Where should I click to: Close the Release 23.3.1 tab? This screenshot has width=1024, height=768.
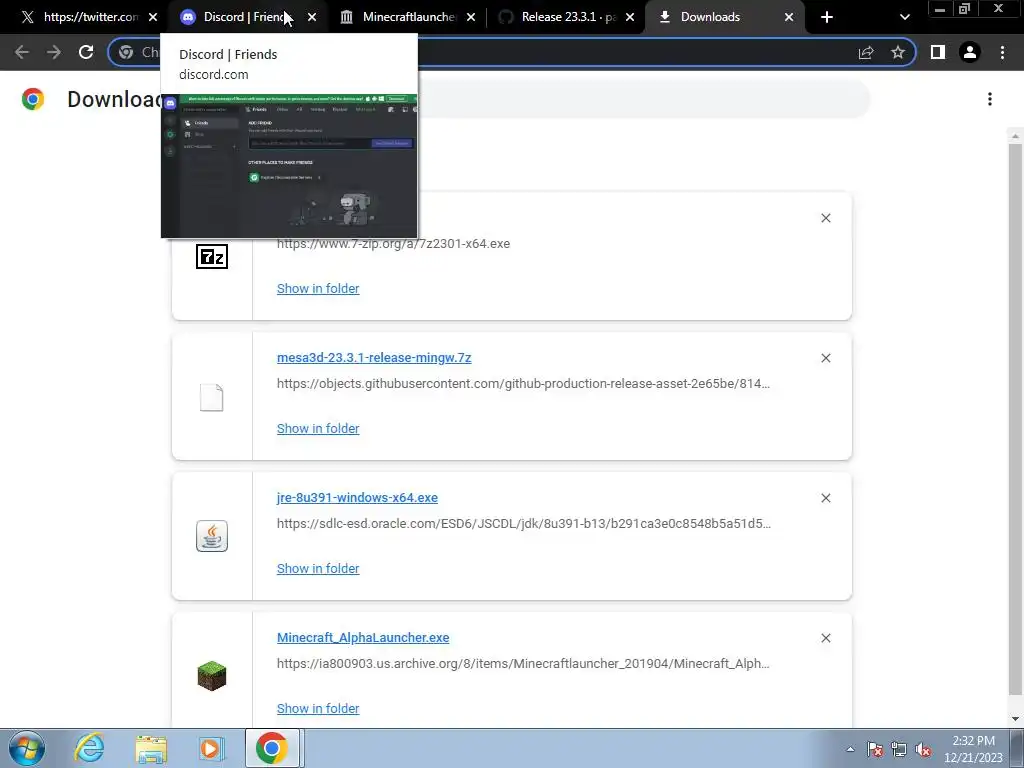pyautogui.click(x=630, y=17)
